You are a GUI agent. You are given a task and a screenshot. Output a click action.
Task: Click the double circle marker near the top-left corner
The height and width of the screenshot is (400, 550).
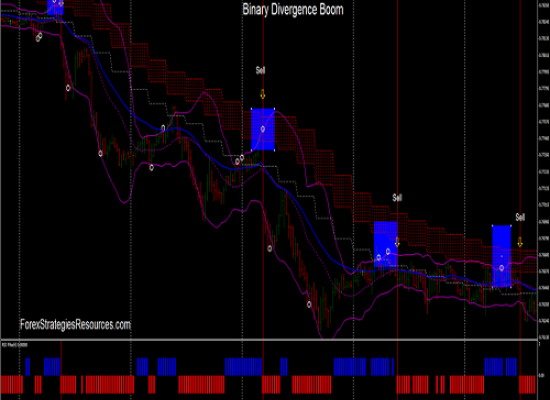39,37
